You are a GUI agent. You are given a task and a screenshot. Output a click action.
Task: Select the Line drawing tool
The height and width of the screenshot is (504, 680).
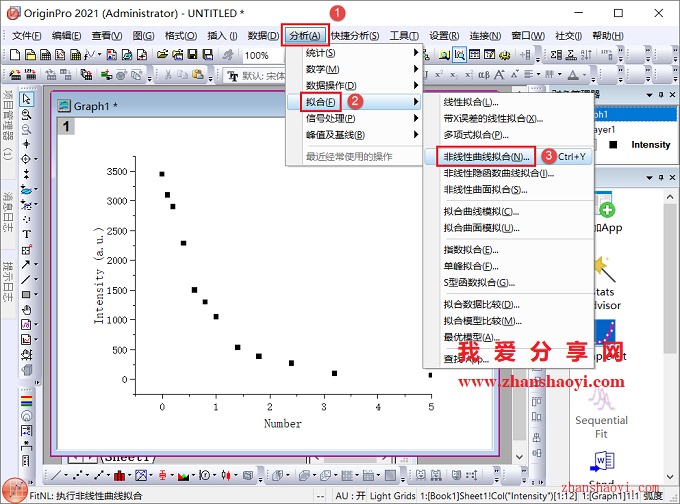pos(26,279)
